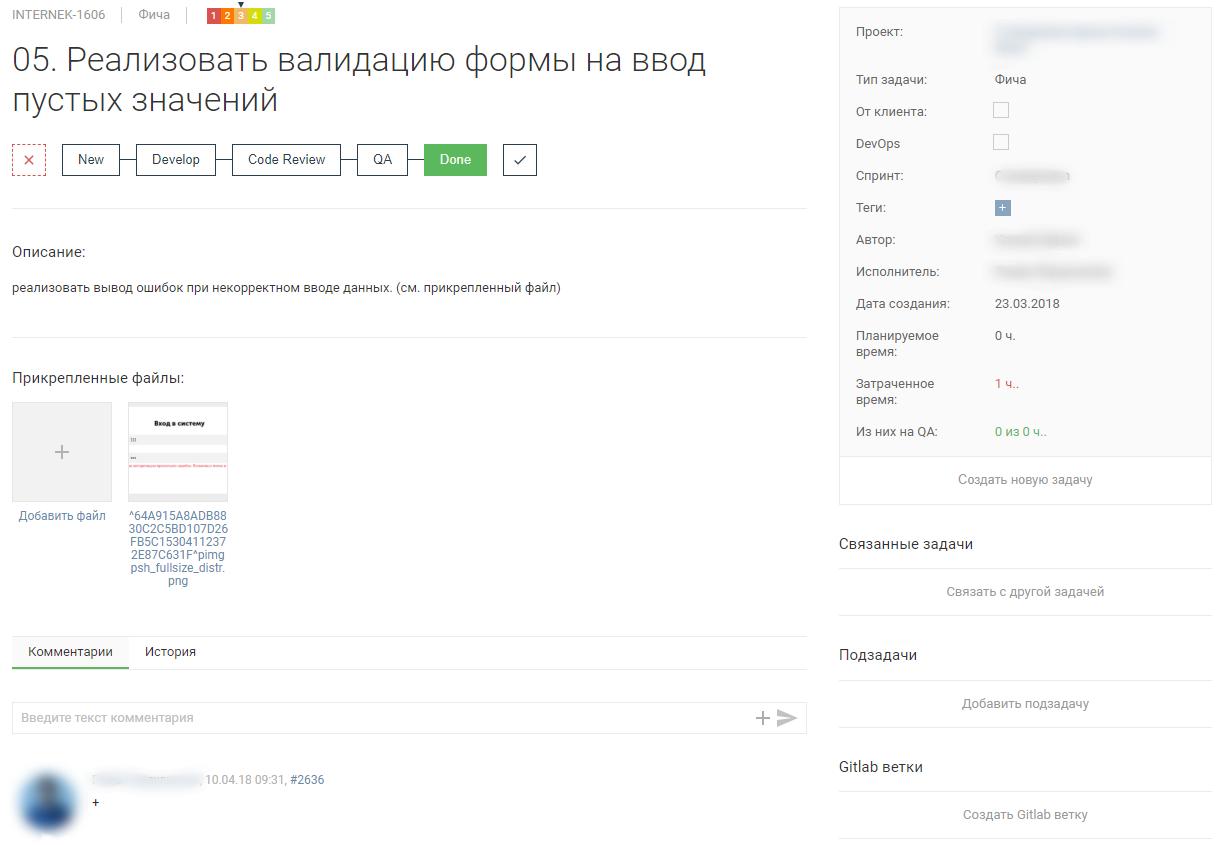Enable the От клиента checkbox

pos(1000,111)
